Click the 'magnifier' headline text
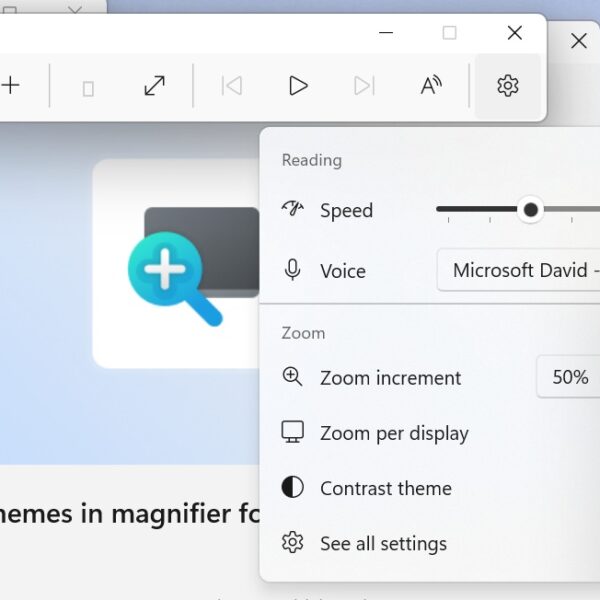The height and width of the screenshot is (600, 600). (171, 514)
